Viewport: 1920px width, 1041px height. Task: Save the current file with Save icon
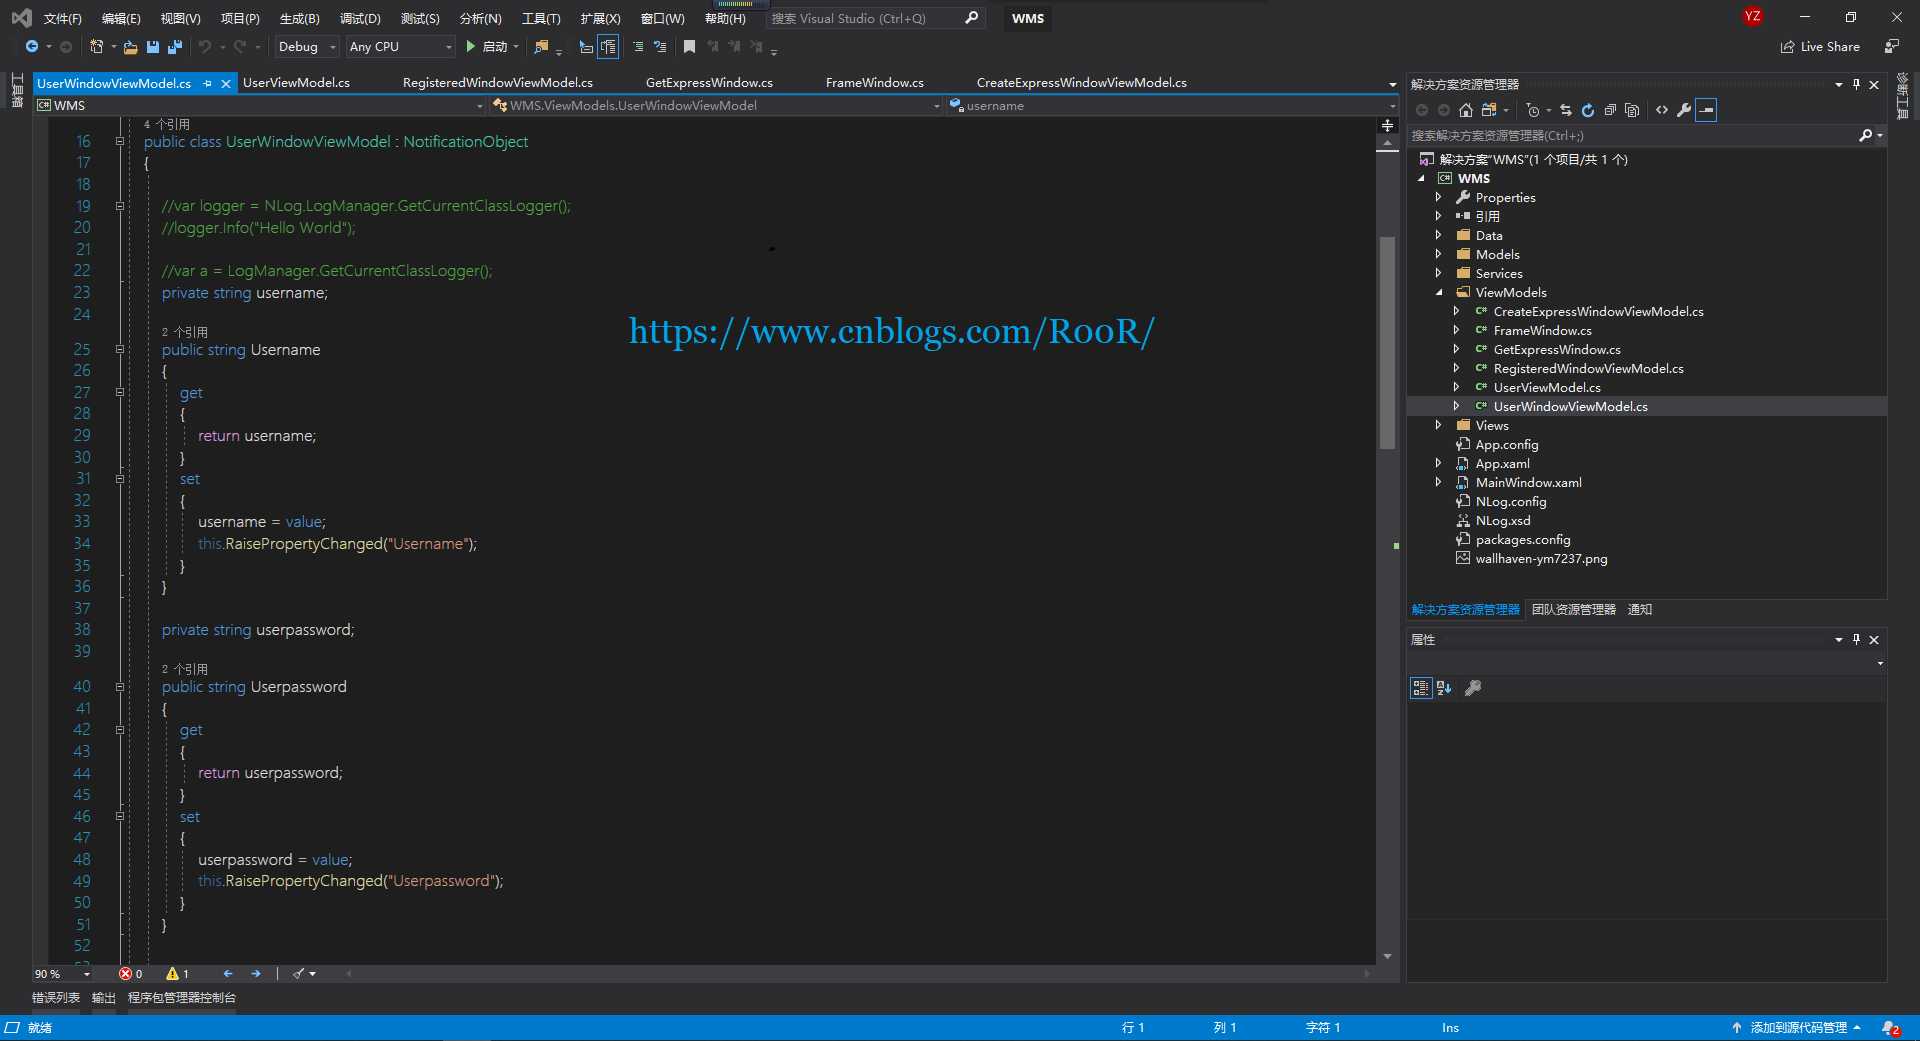point(153,47)
